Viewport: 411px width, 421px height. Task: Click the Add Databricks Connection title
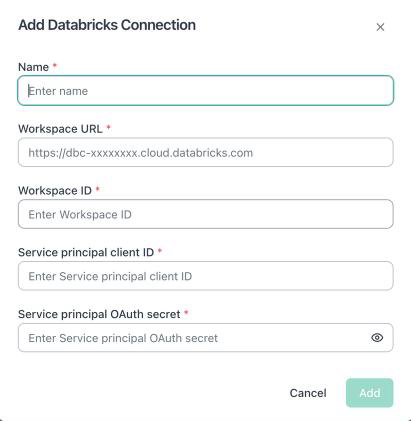pos(107,25)
